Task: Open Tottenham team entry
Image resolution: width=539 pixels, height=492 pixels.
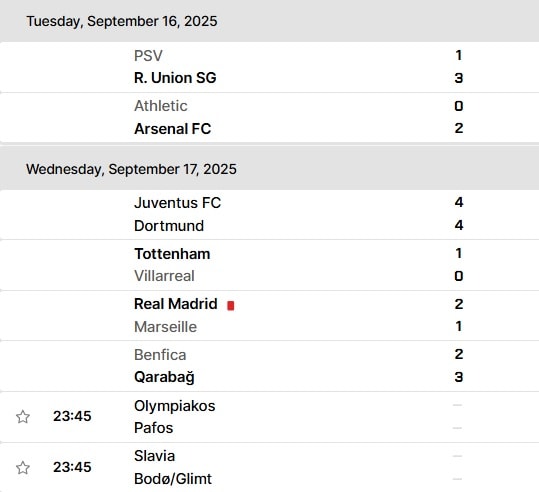Action: click(172, 254)
